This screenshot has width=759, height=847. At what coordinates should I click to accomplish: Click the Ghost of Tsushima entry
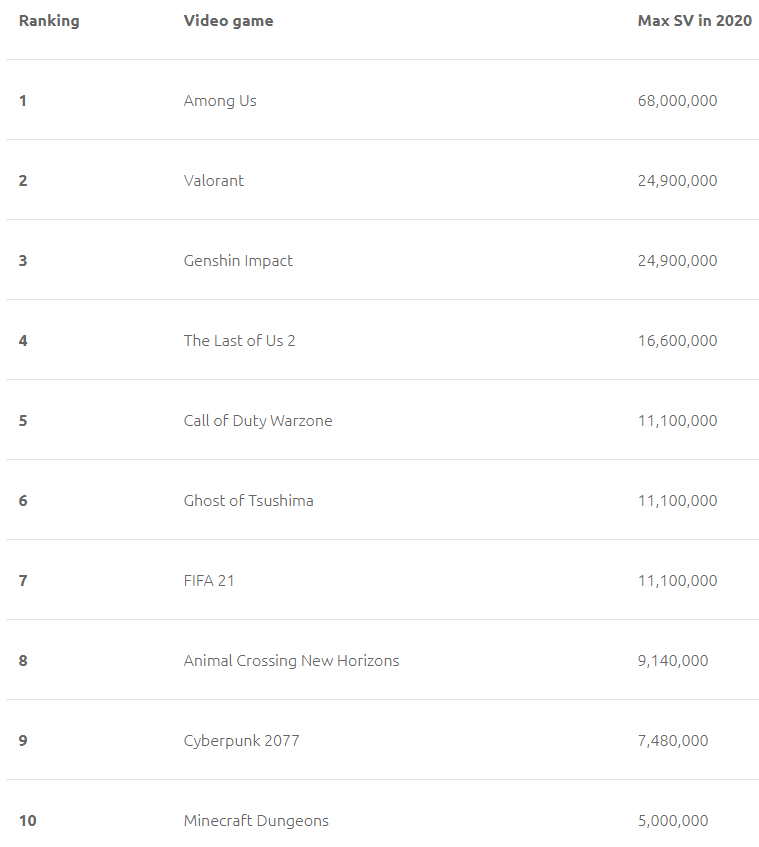pos(248,501)
